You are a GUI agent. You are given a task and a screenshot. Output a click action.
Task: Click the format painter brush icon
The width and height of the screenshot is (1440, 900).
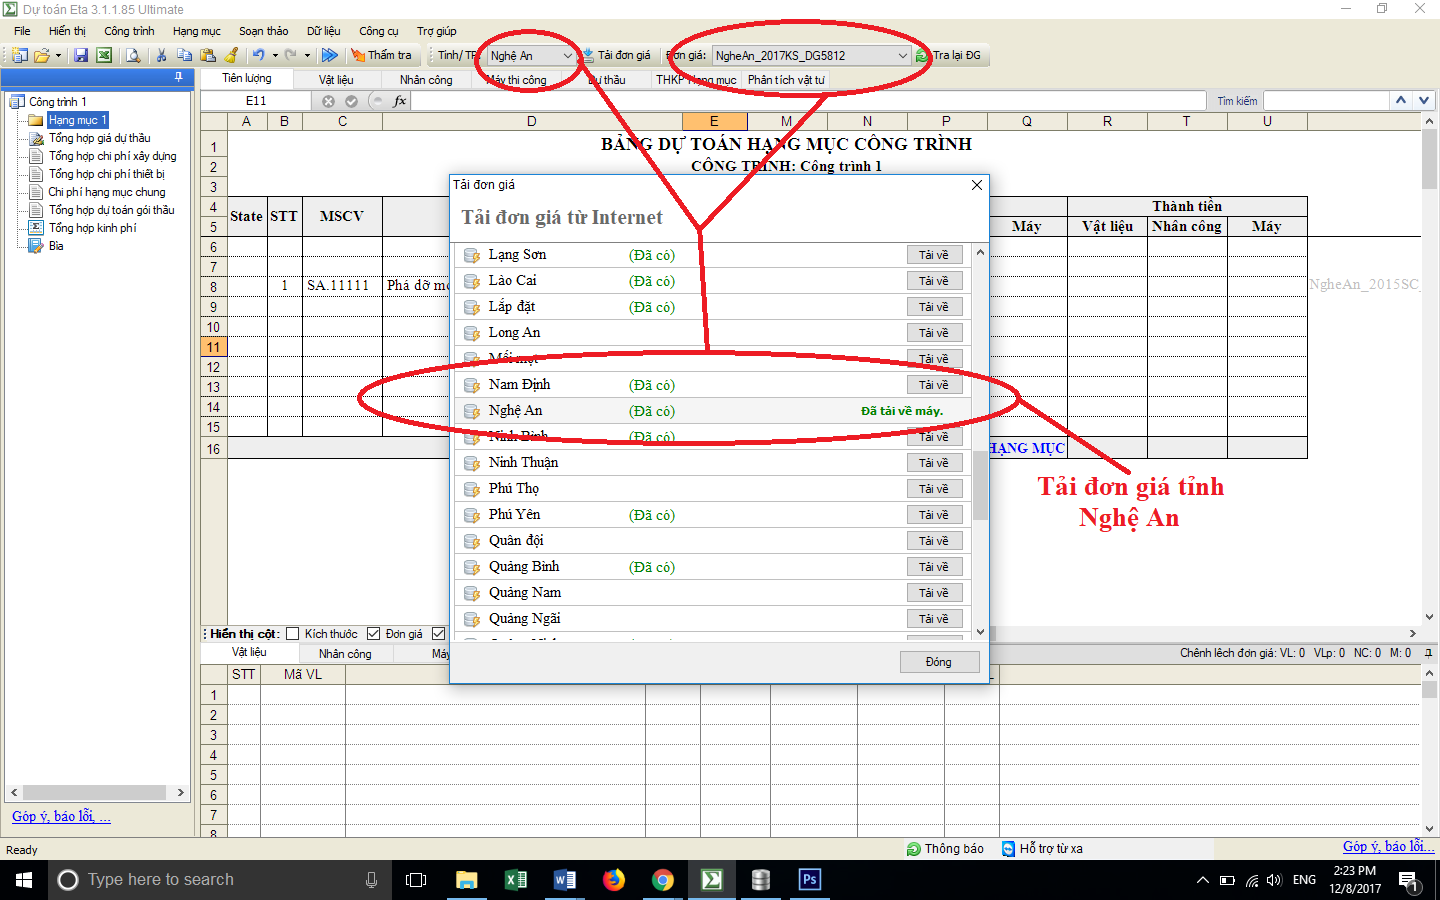click(x=232, y=56)
